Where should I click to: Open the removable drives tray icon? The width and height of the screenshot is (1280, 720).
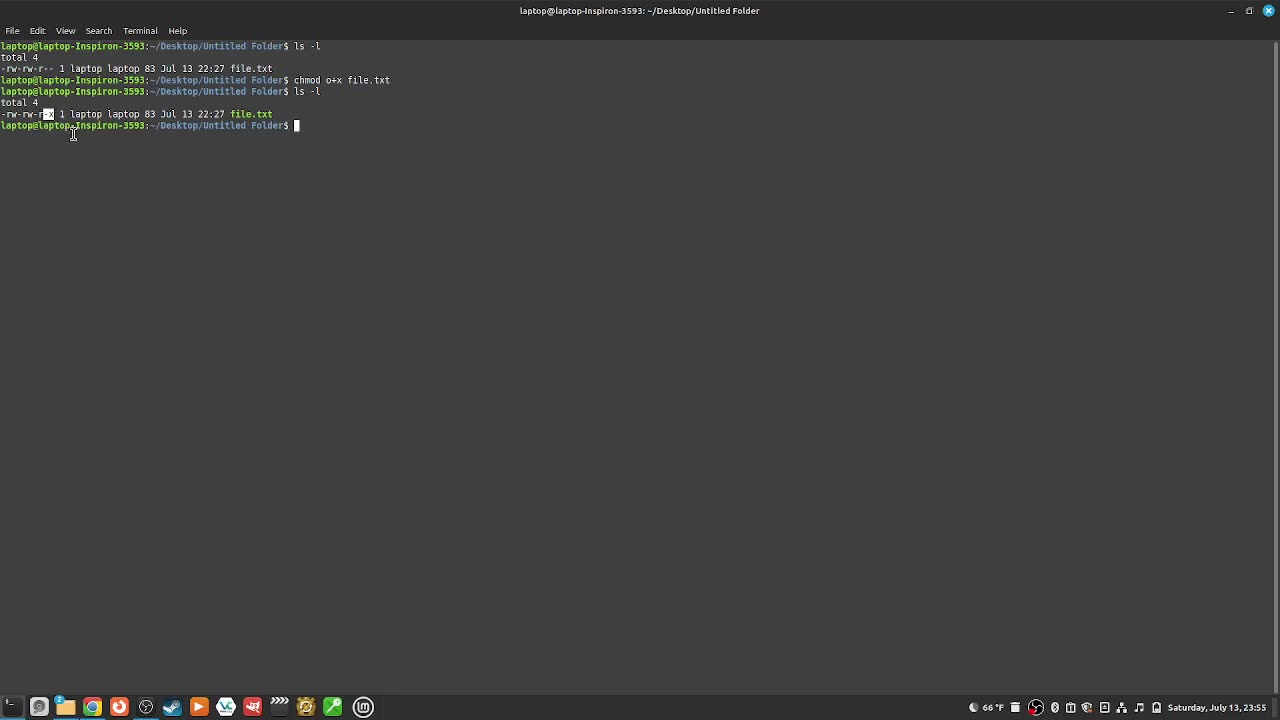1104,708
